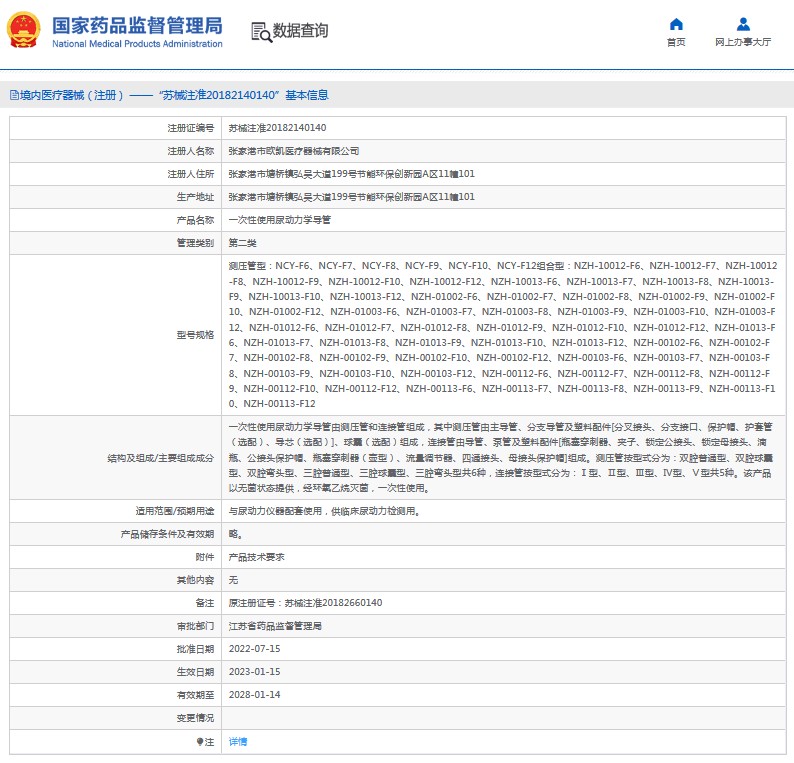Screen dimensions: 794x763
Task: Open the 数据查询 search icon
Action: pos(261,31)
